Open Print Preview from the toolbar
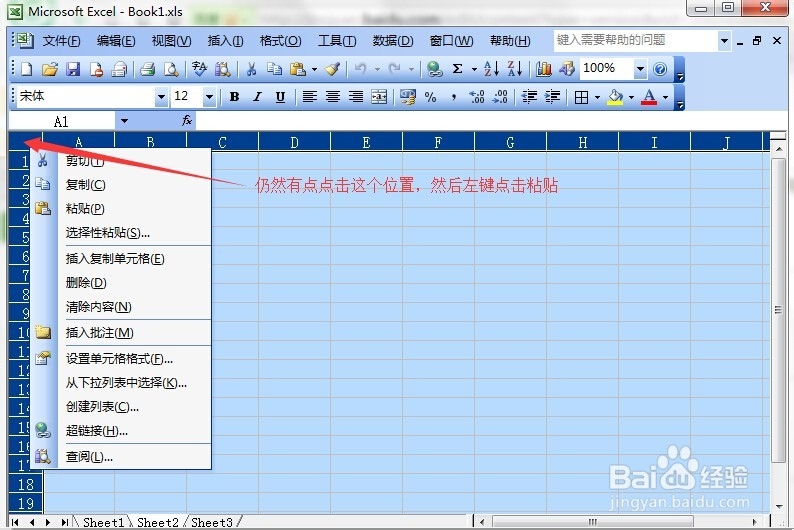The height and width of the screenshot is (530, 794). (x=171, y=69)
